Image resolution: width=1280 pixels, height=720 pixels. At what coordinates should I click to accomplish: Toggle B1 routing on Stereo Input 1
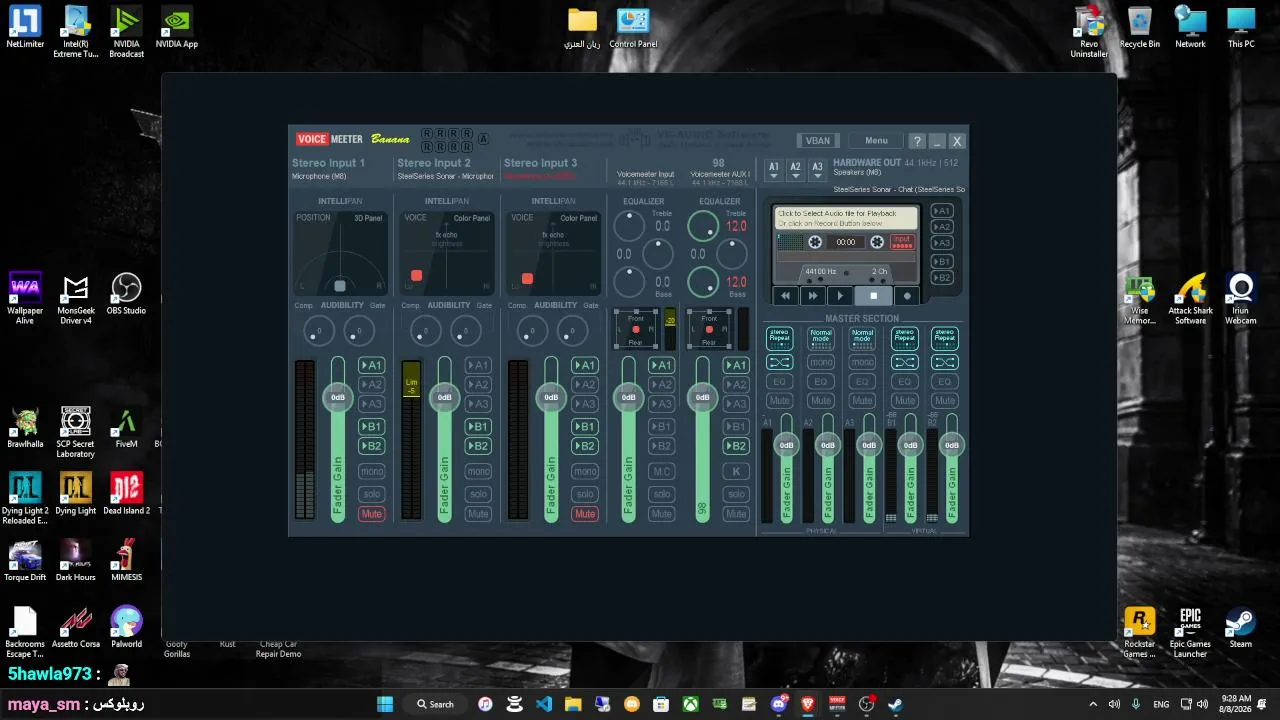[371, 427]
